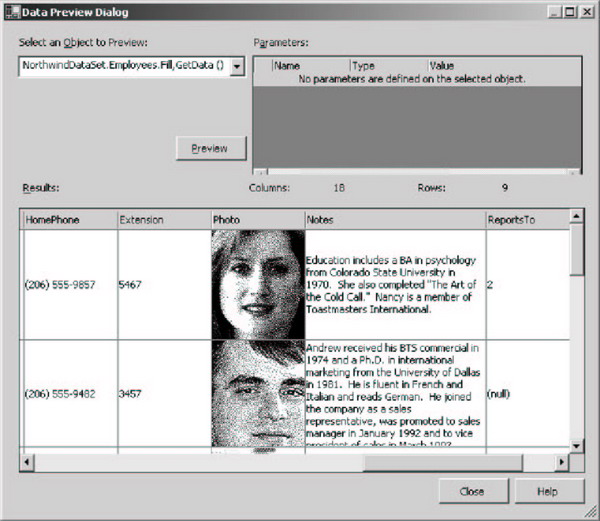Select the Extension column header

[161, 219]
